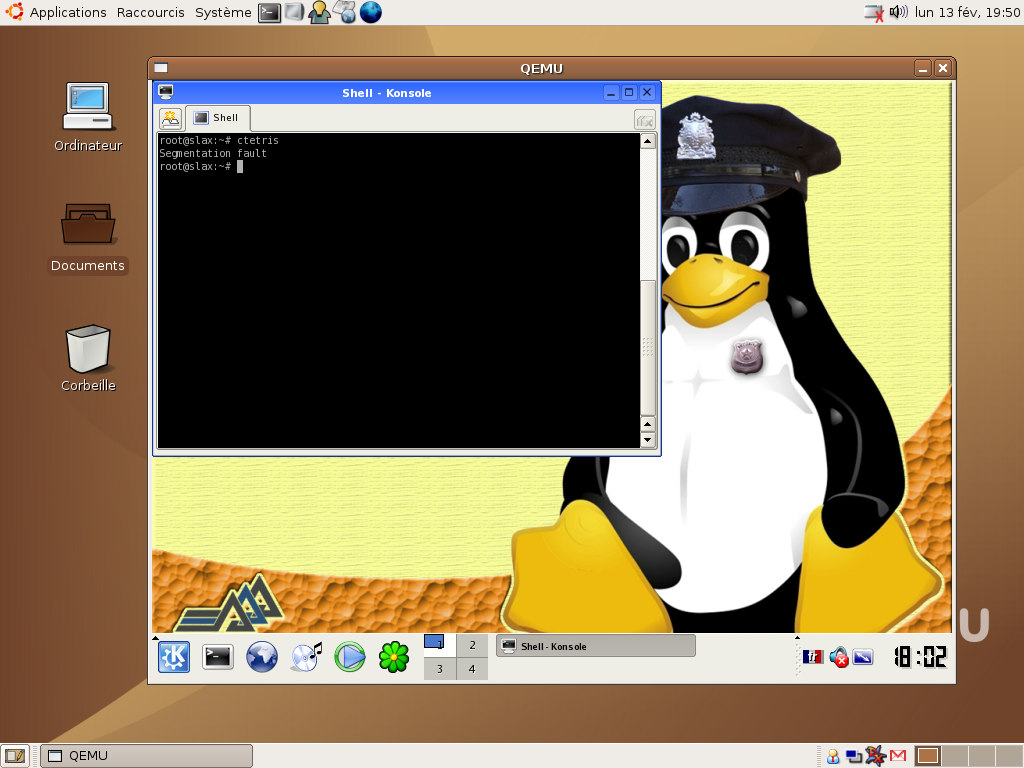Launch the CD music player in KDE panel
Viewport: 1024px width, 768px height.
306,657
